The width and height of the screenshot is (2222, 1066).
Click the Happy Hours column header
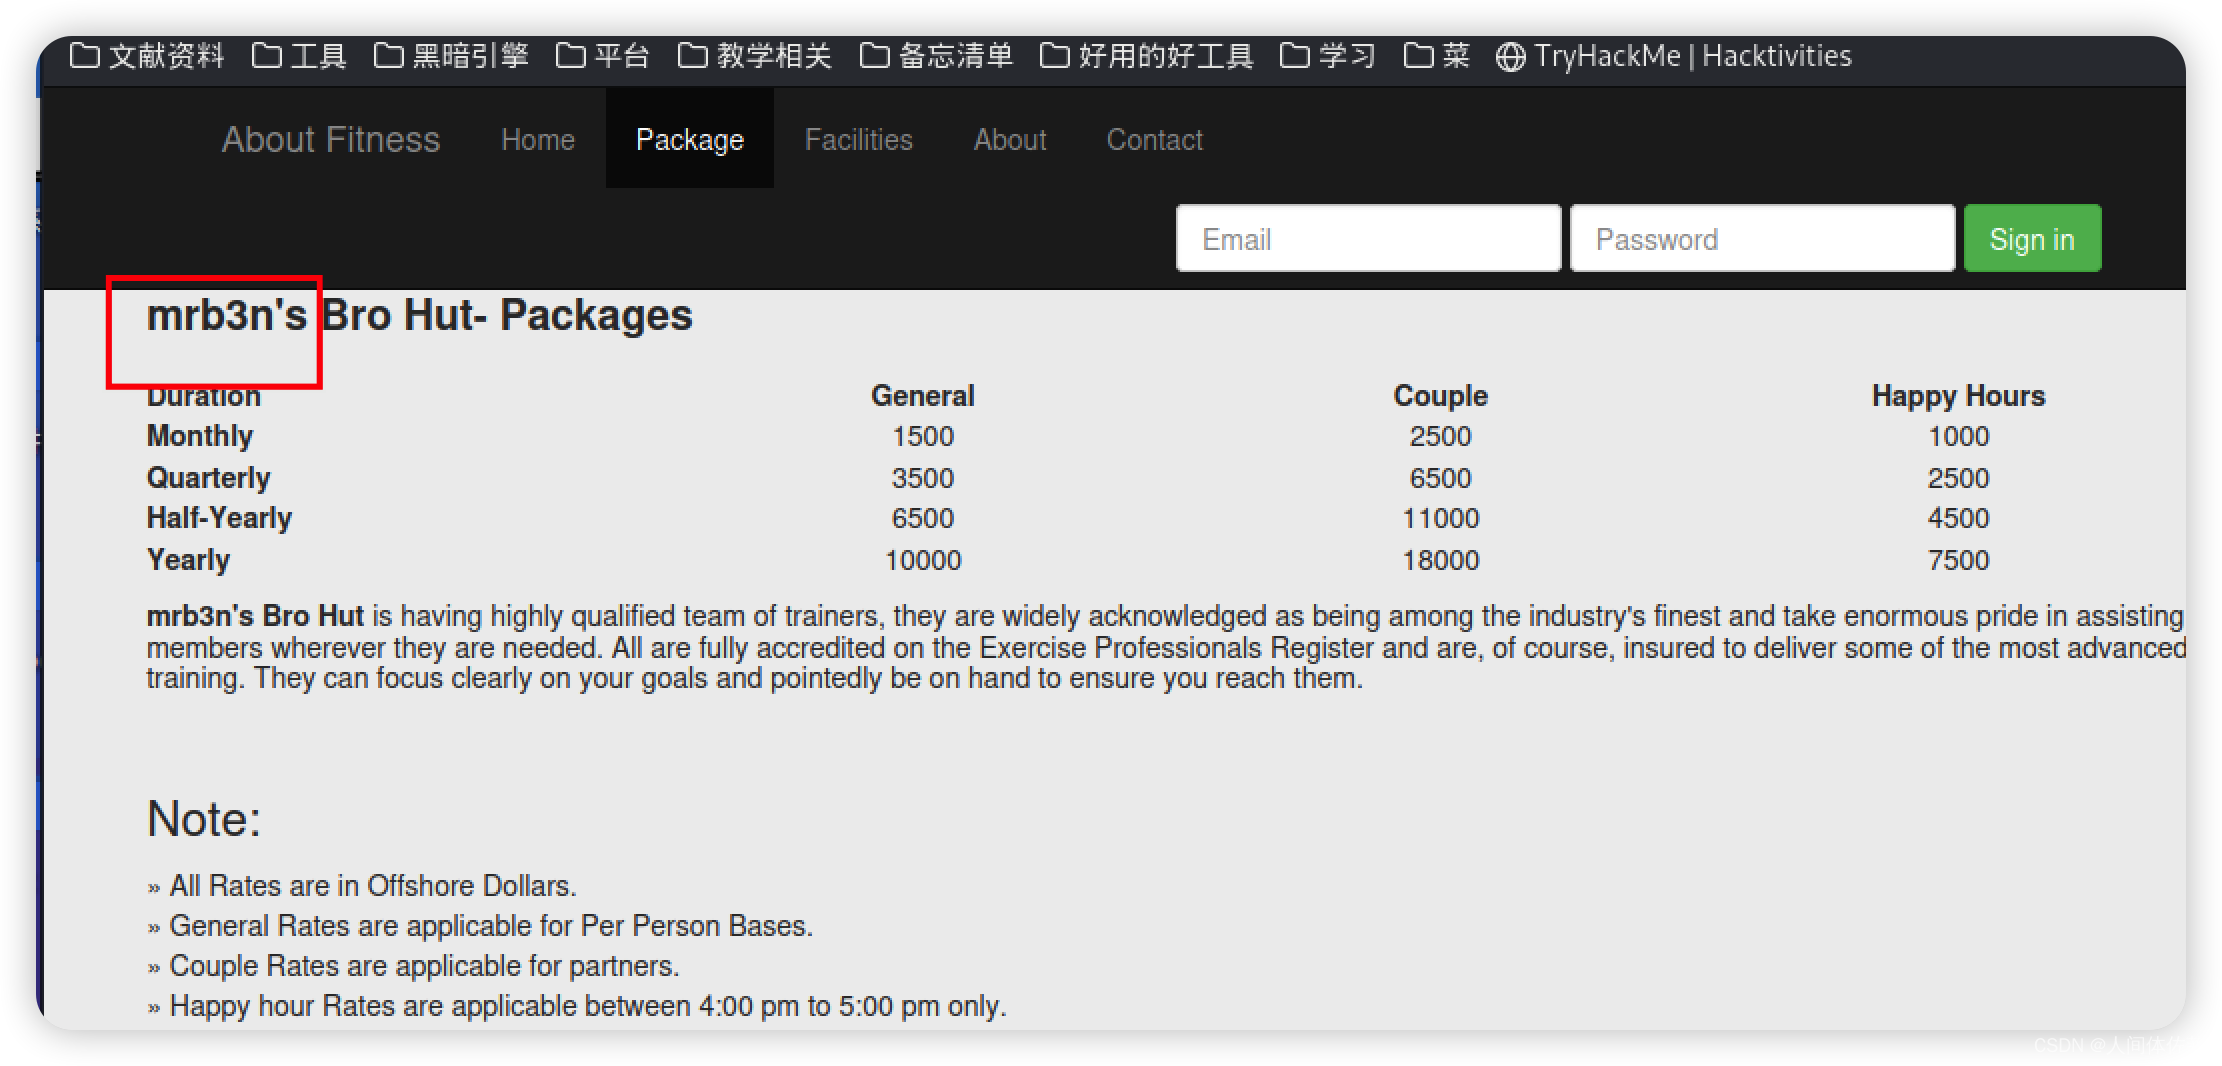coord(1959,396)
